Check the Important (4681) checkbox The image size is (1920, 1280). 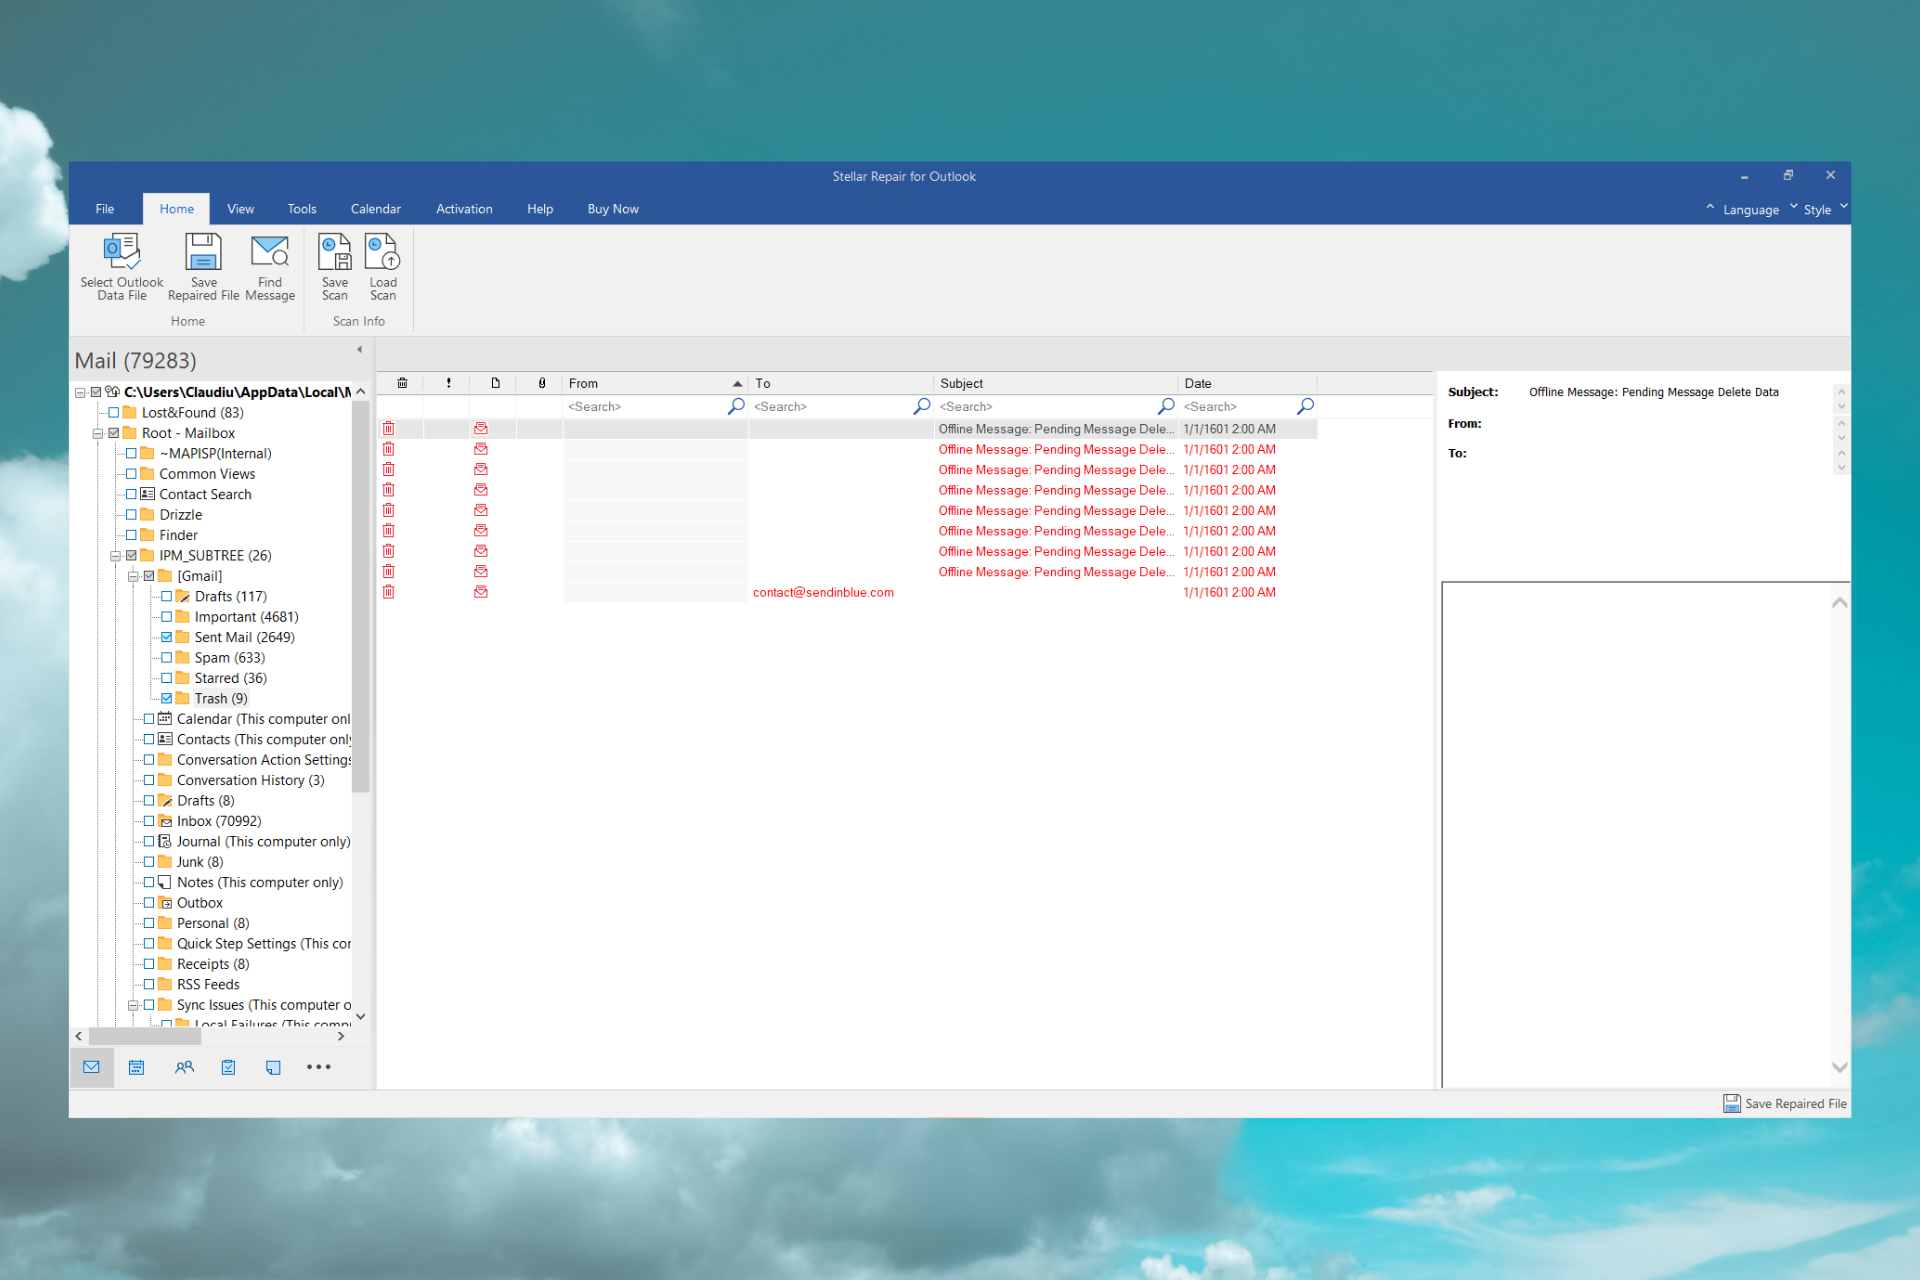[x=167, y=617]
